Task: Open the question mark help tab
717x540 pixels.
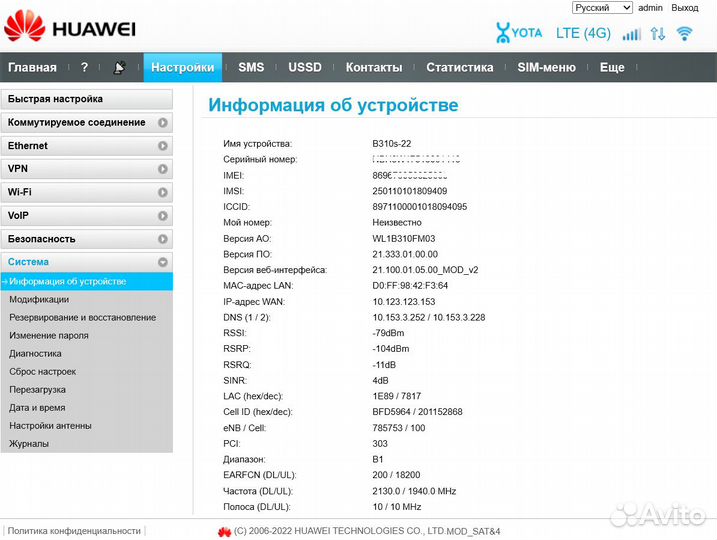Action: click(84, 67)
